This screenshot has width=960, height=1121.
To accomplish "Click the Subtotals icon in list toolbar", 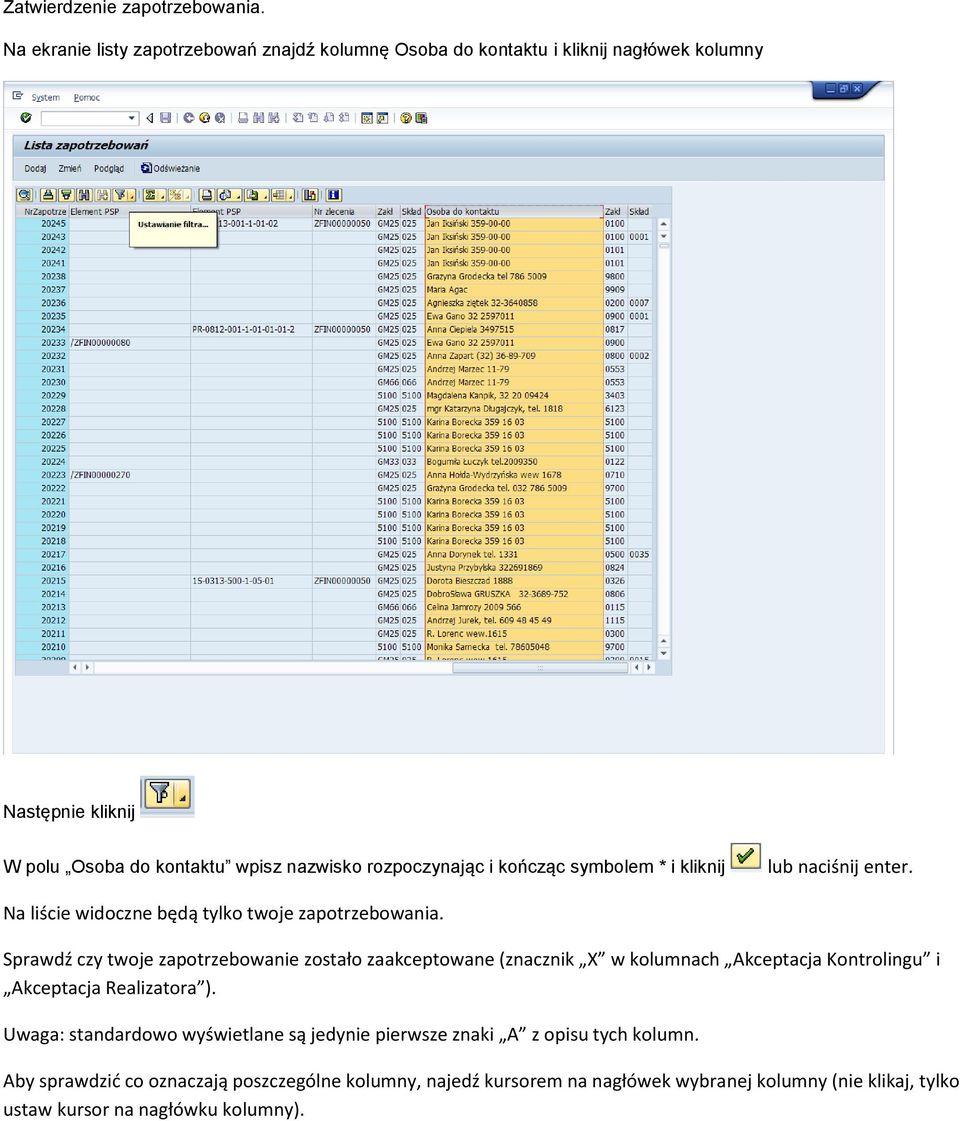I will (x=175, y=195).
